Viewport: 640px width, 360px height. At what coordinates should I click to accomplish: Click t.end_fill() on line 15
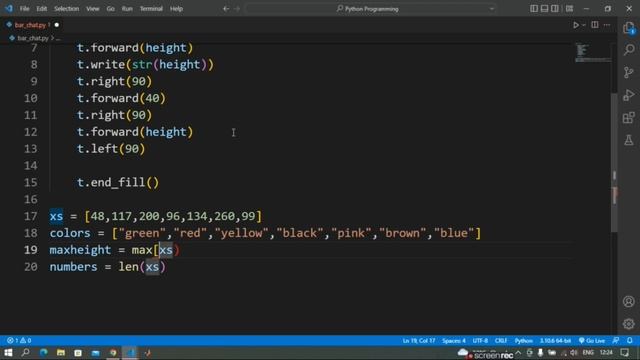pyautogui.click(x=118, y=182)
